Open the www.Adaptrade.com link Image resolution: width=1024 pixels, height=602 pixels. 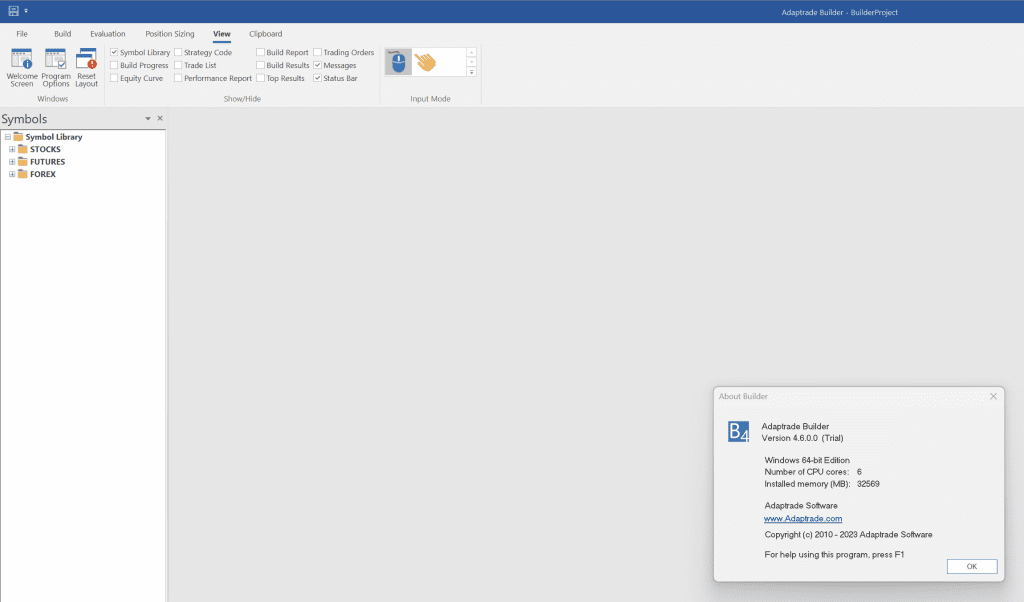pos(802,519)
